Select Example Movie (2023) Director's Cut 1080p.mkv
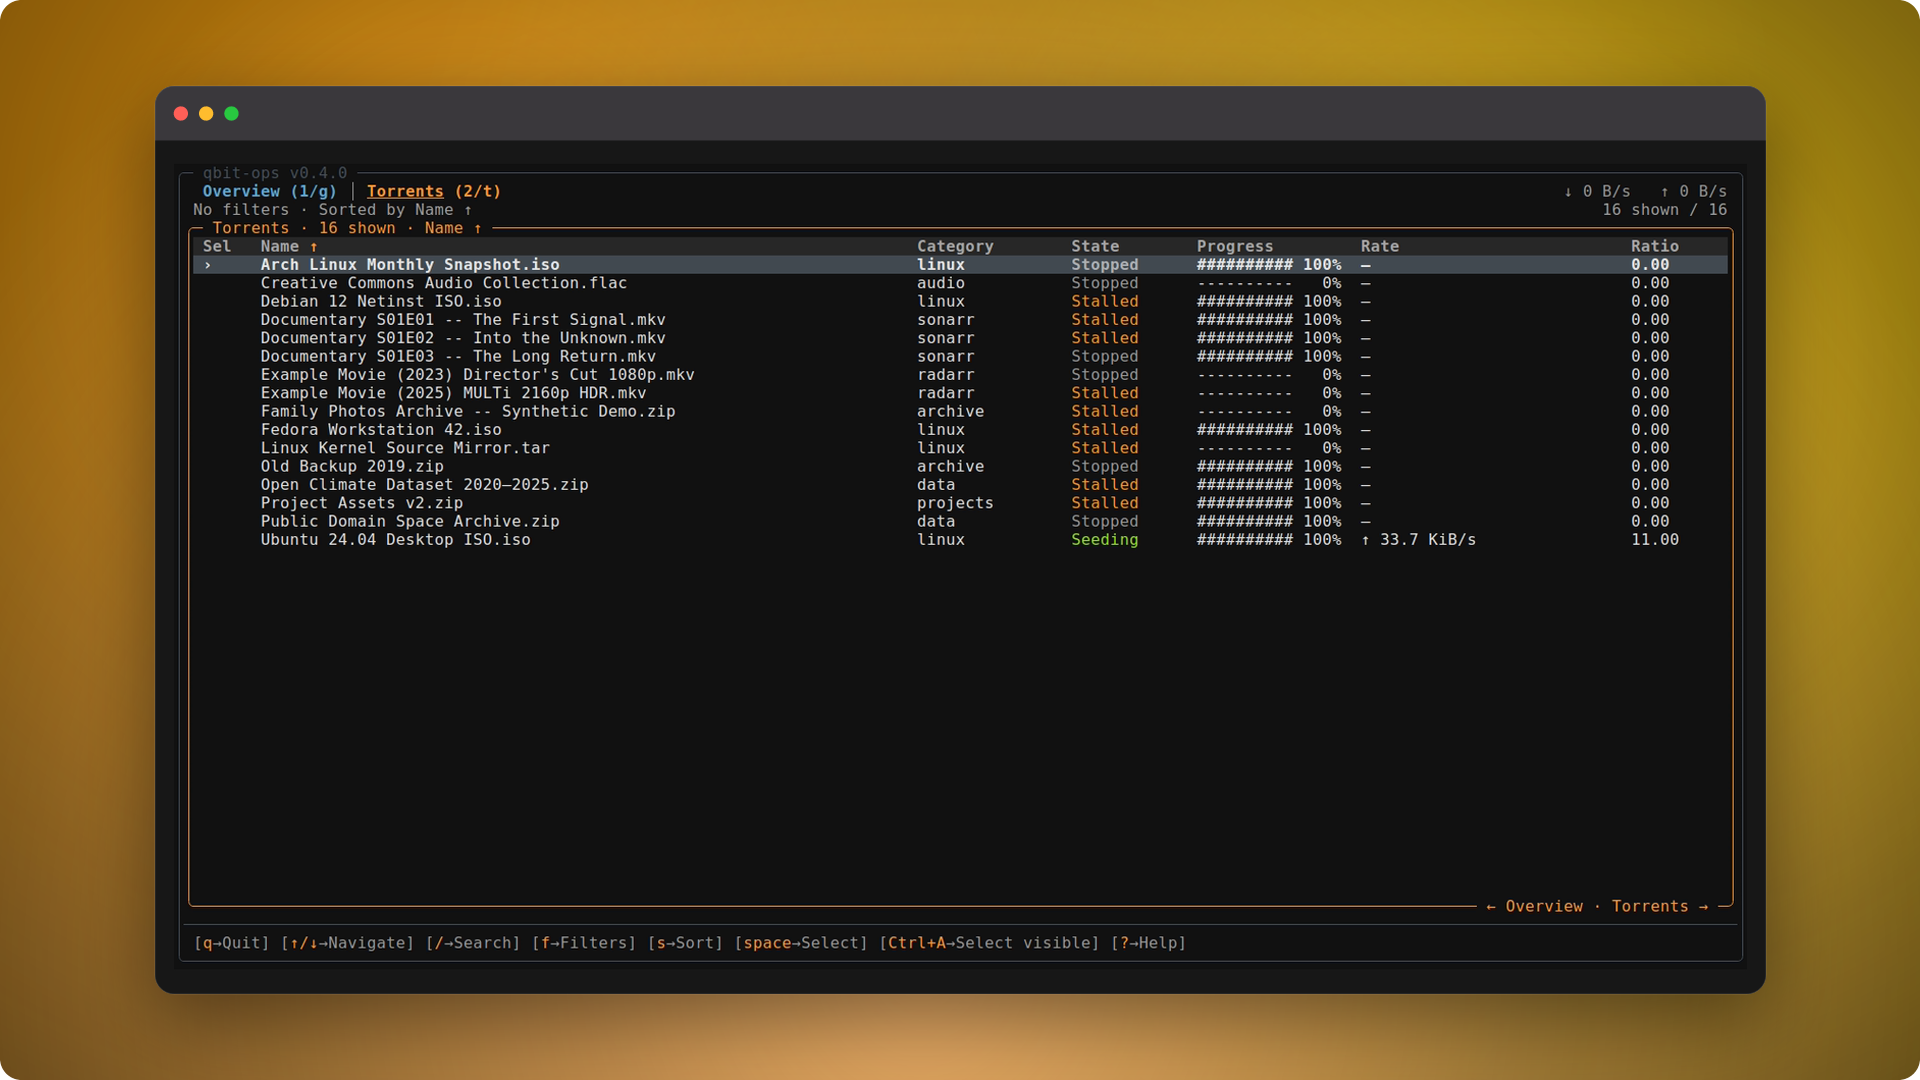Image resolution: width=1920 pixels, height=1080 pixels. [960, 375]
